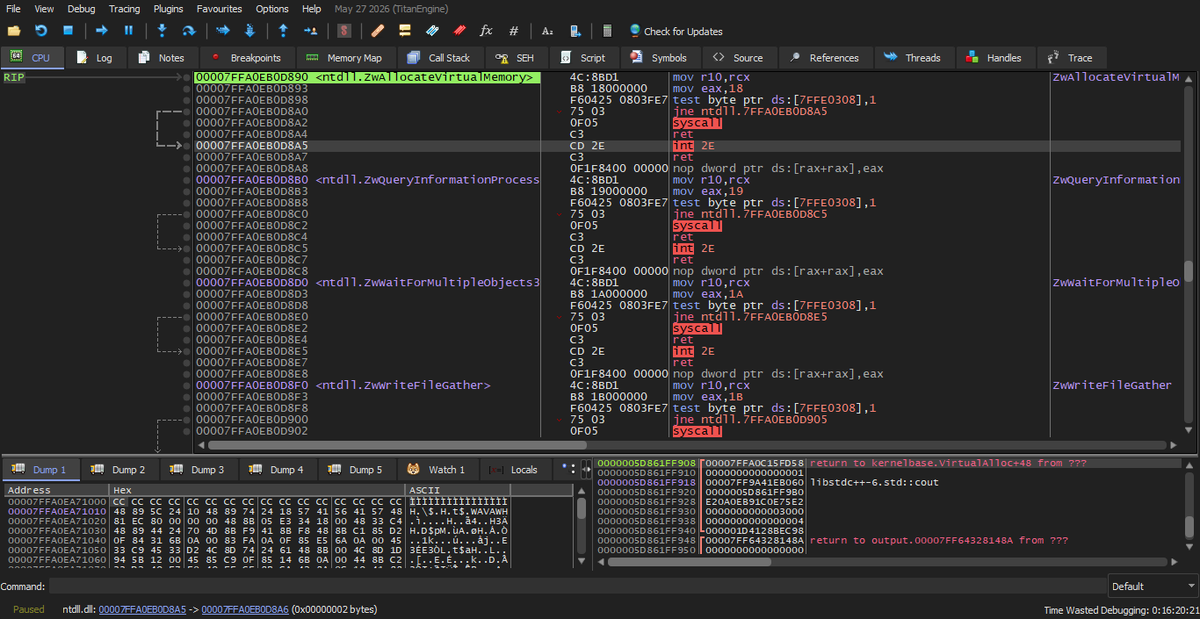Image resolution: width=1200 pixels, height=619 pixels.
Task: Toggle breakpoint bullet at address 00007FFA0EB0D8A5
Action: tap(188, 146)
